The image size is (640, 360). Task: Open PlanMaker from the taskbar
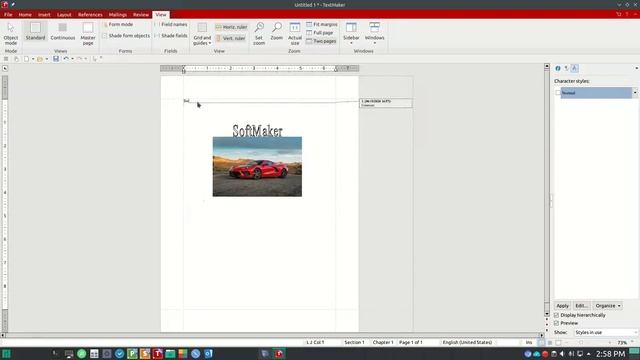[132, 353]
